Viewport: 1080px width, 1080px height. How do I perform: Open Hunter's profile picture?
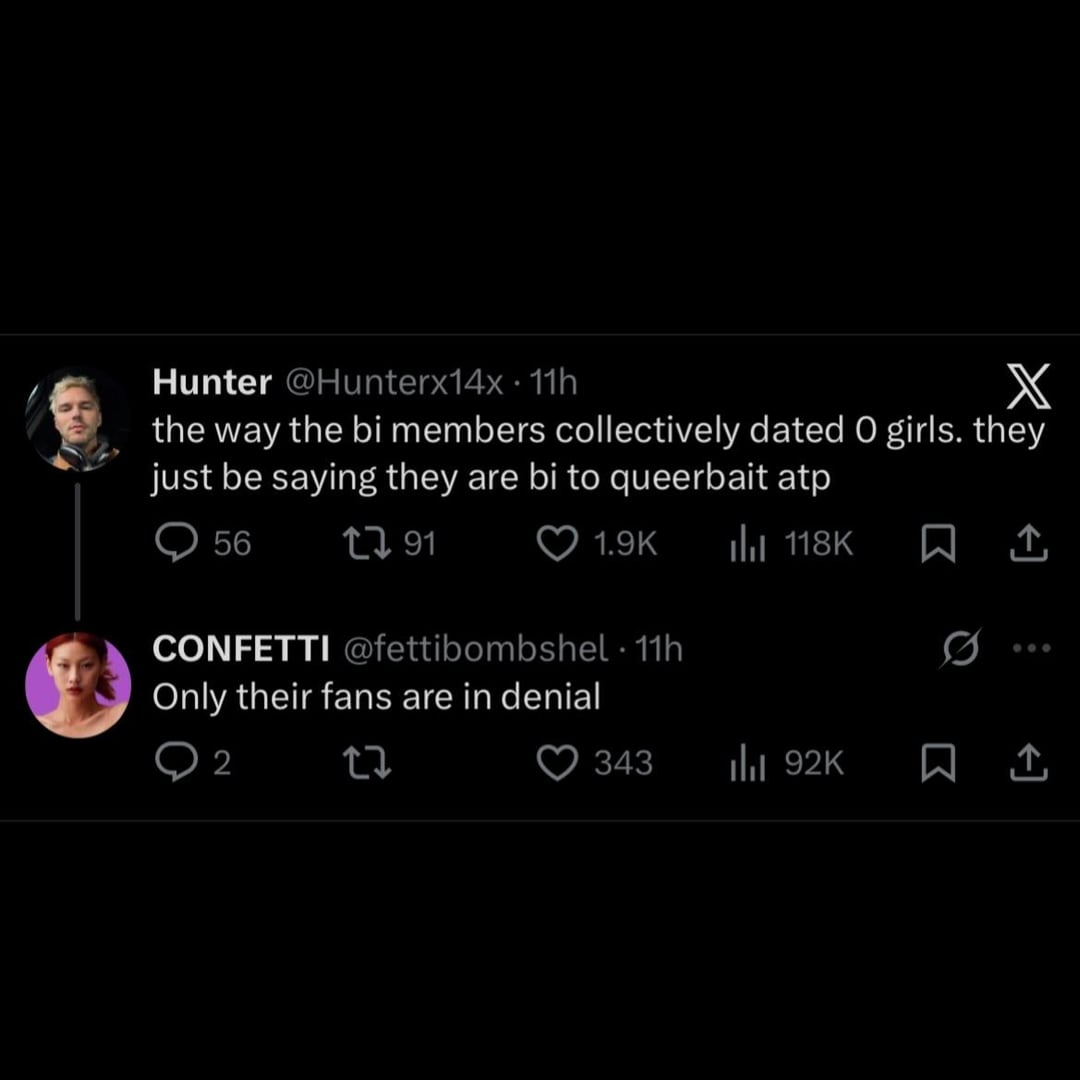click(78, 419)
